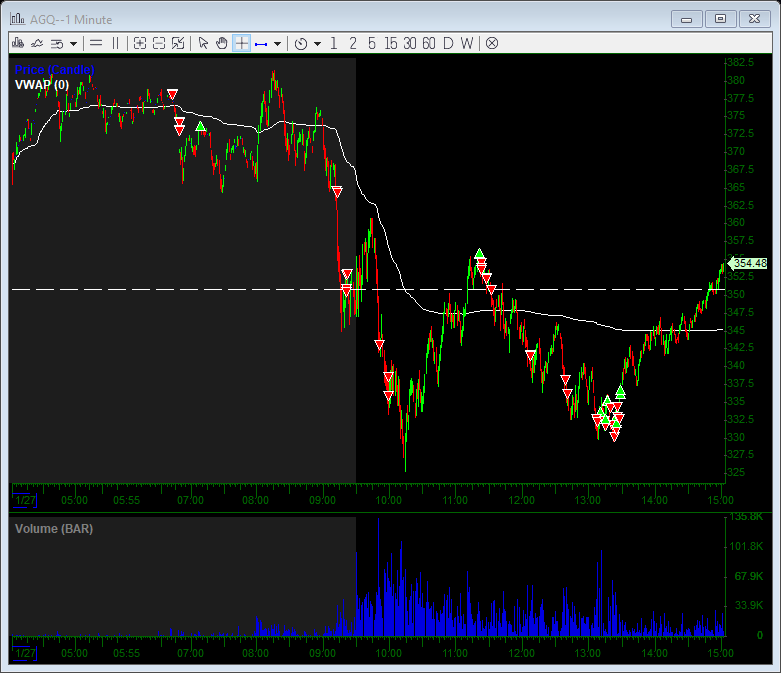Select the horizontal lines tool
Image resolution: width=781 pixels, height=673 pixels.
coord(96,43)
